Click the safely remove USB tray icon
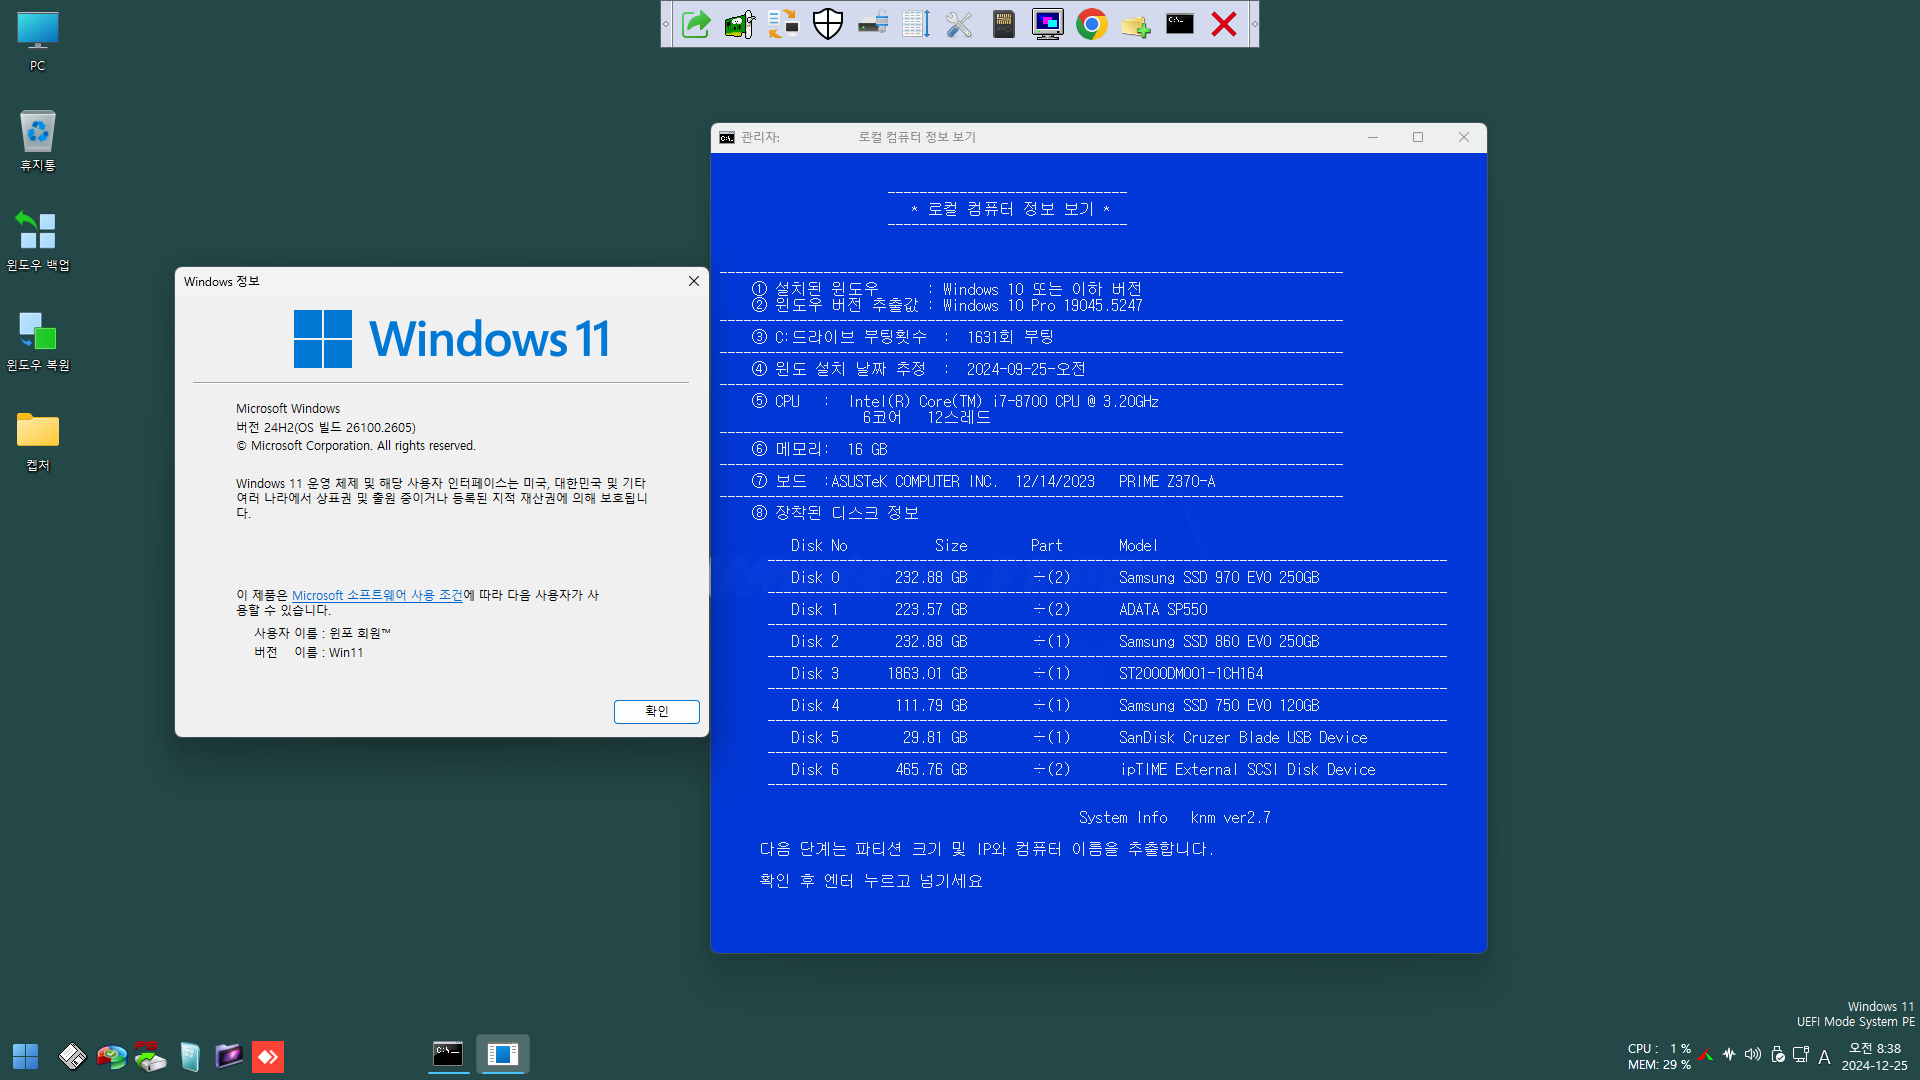This screenshot has height=1080, width=1920. (1777, 1055)
